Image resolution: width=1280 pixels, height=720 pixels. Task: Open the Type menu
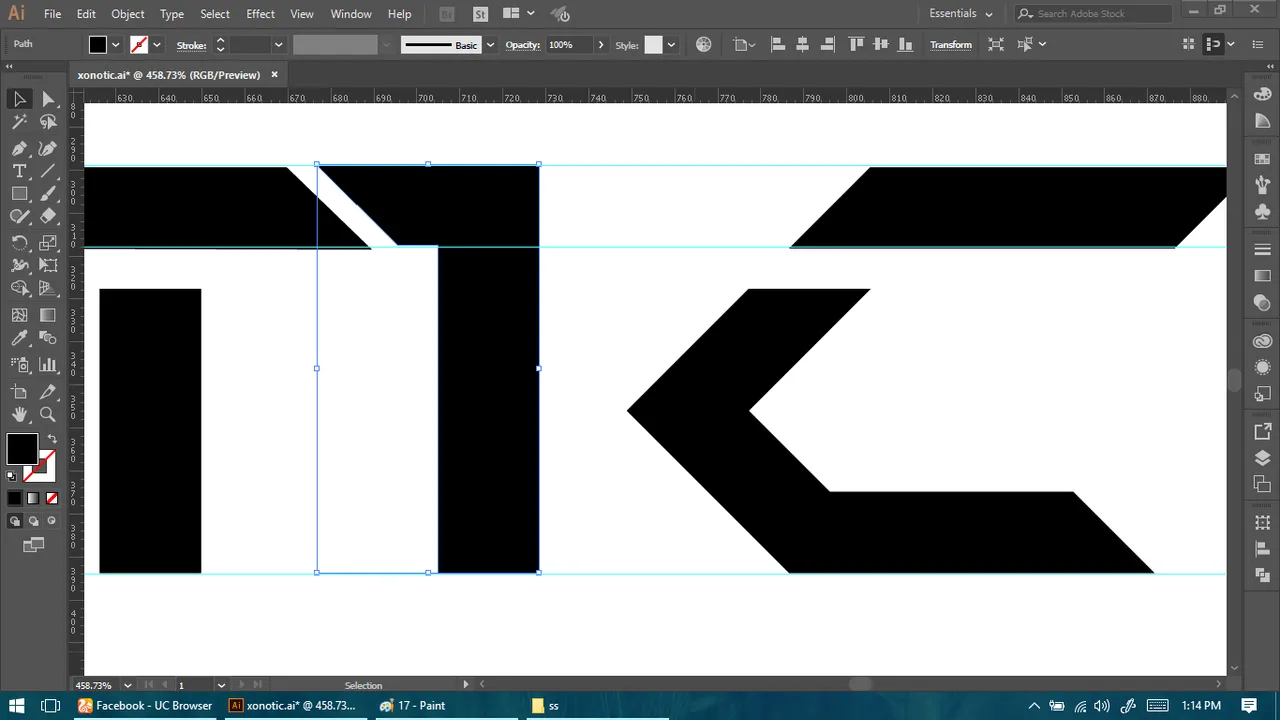pyautogui.click(x=172, y=14)
